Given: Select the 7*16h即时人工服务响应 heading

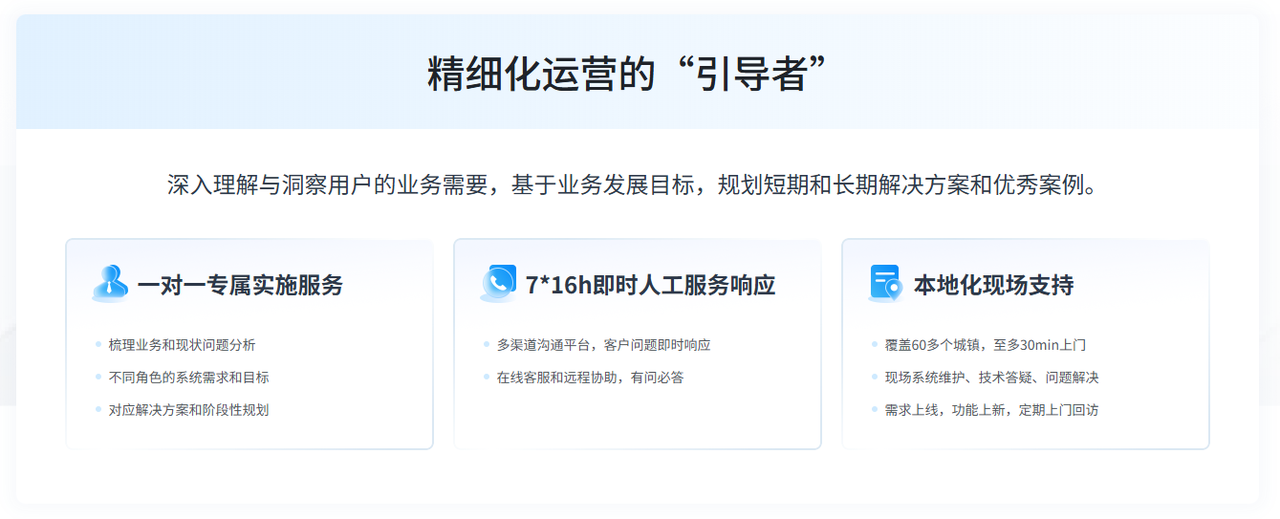Looking at the screenshot, I should click(651, 285).
